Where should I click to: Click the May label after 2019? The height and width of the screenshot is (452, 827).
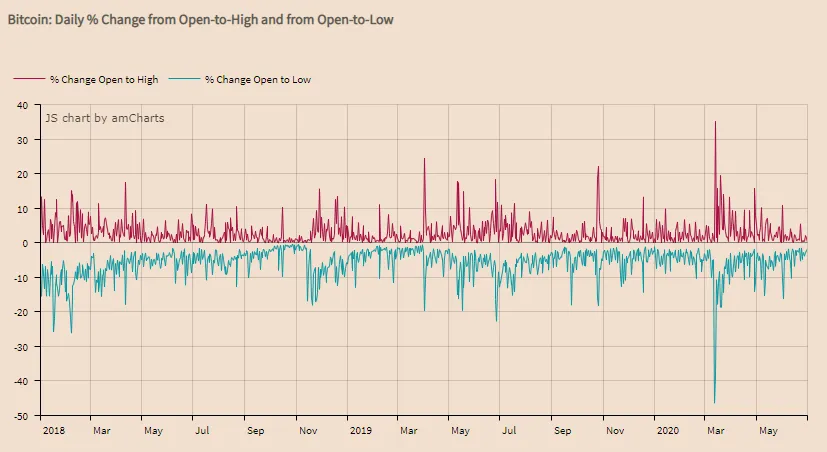click(460, 430)
